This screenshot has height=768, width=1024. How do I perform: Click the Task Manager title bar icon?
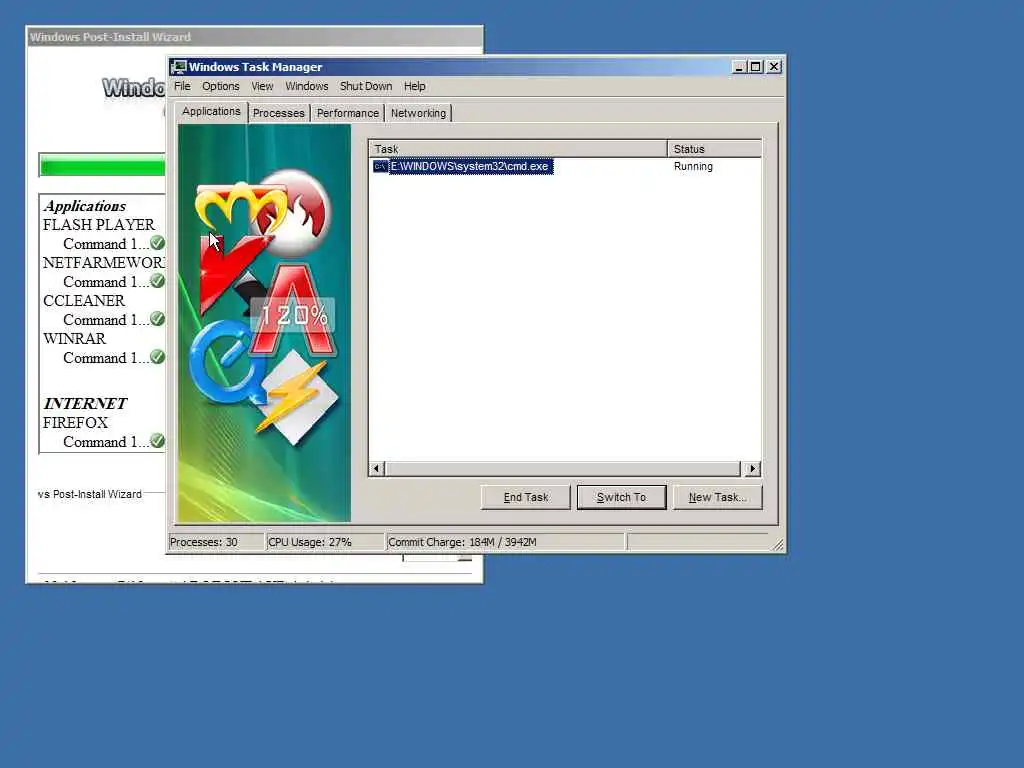[x=179, y=67]
